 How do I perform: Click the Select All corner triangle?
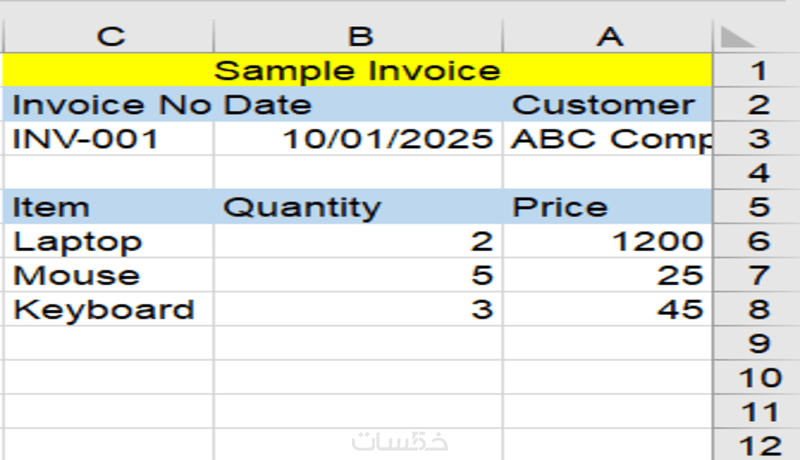[738, 37]
